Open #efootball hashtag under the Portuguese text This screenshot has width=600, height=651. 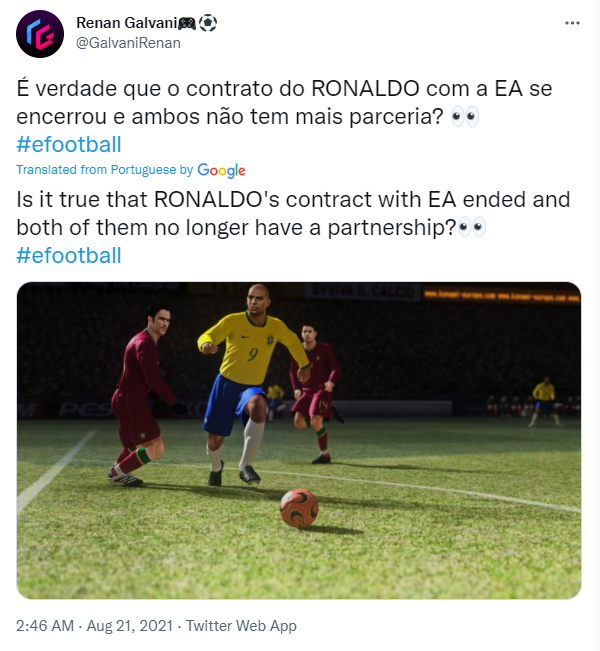click(69, 144)
